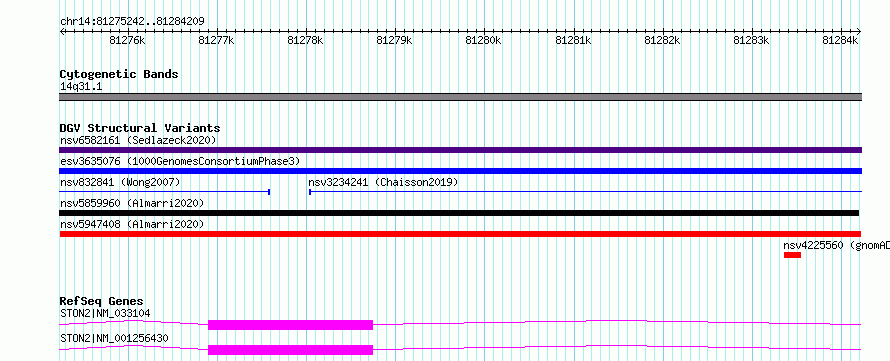Click the gray 14q31.1 cytogenetic band bar
Viewport: 890px width, 361px height.
coord(460,97)
